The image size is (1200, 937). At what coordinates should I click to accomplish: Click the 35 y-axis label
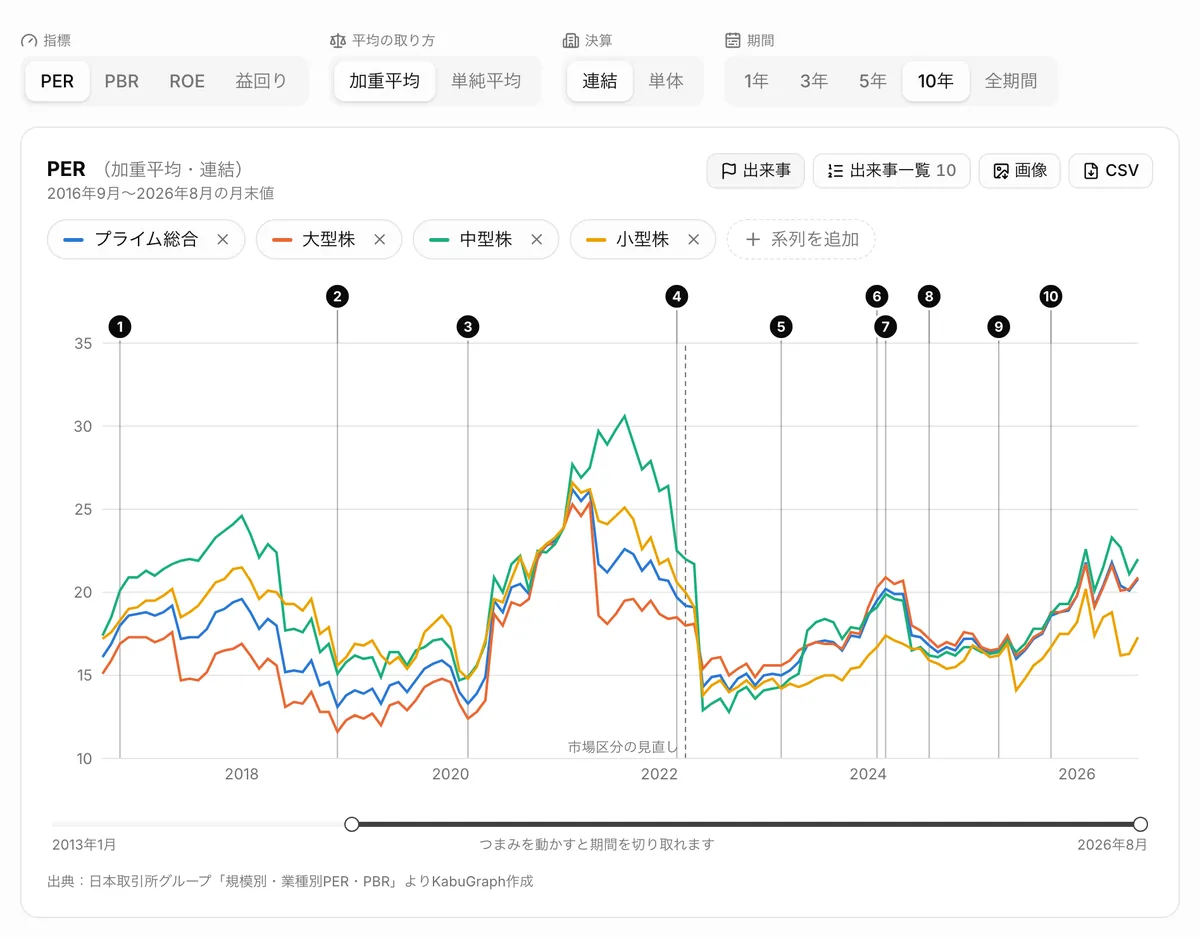(83, 343)
